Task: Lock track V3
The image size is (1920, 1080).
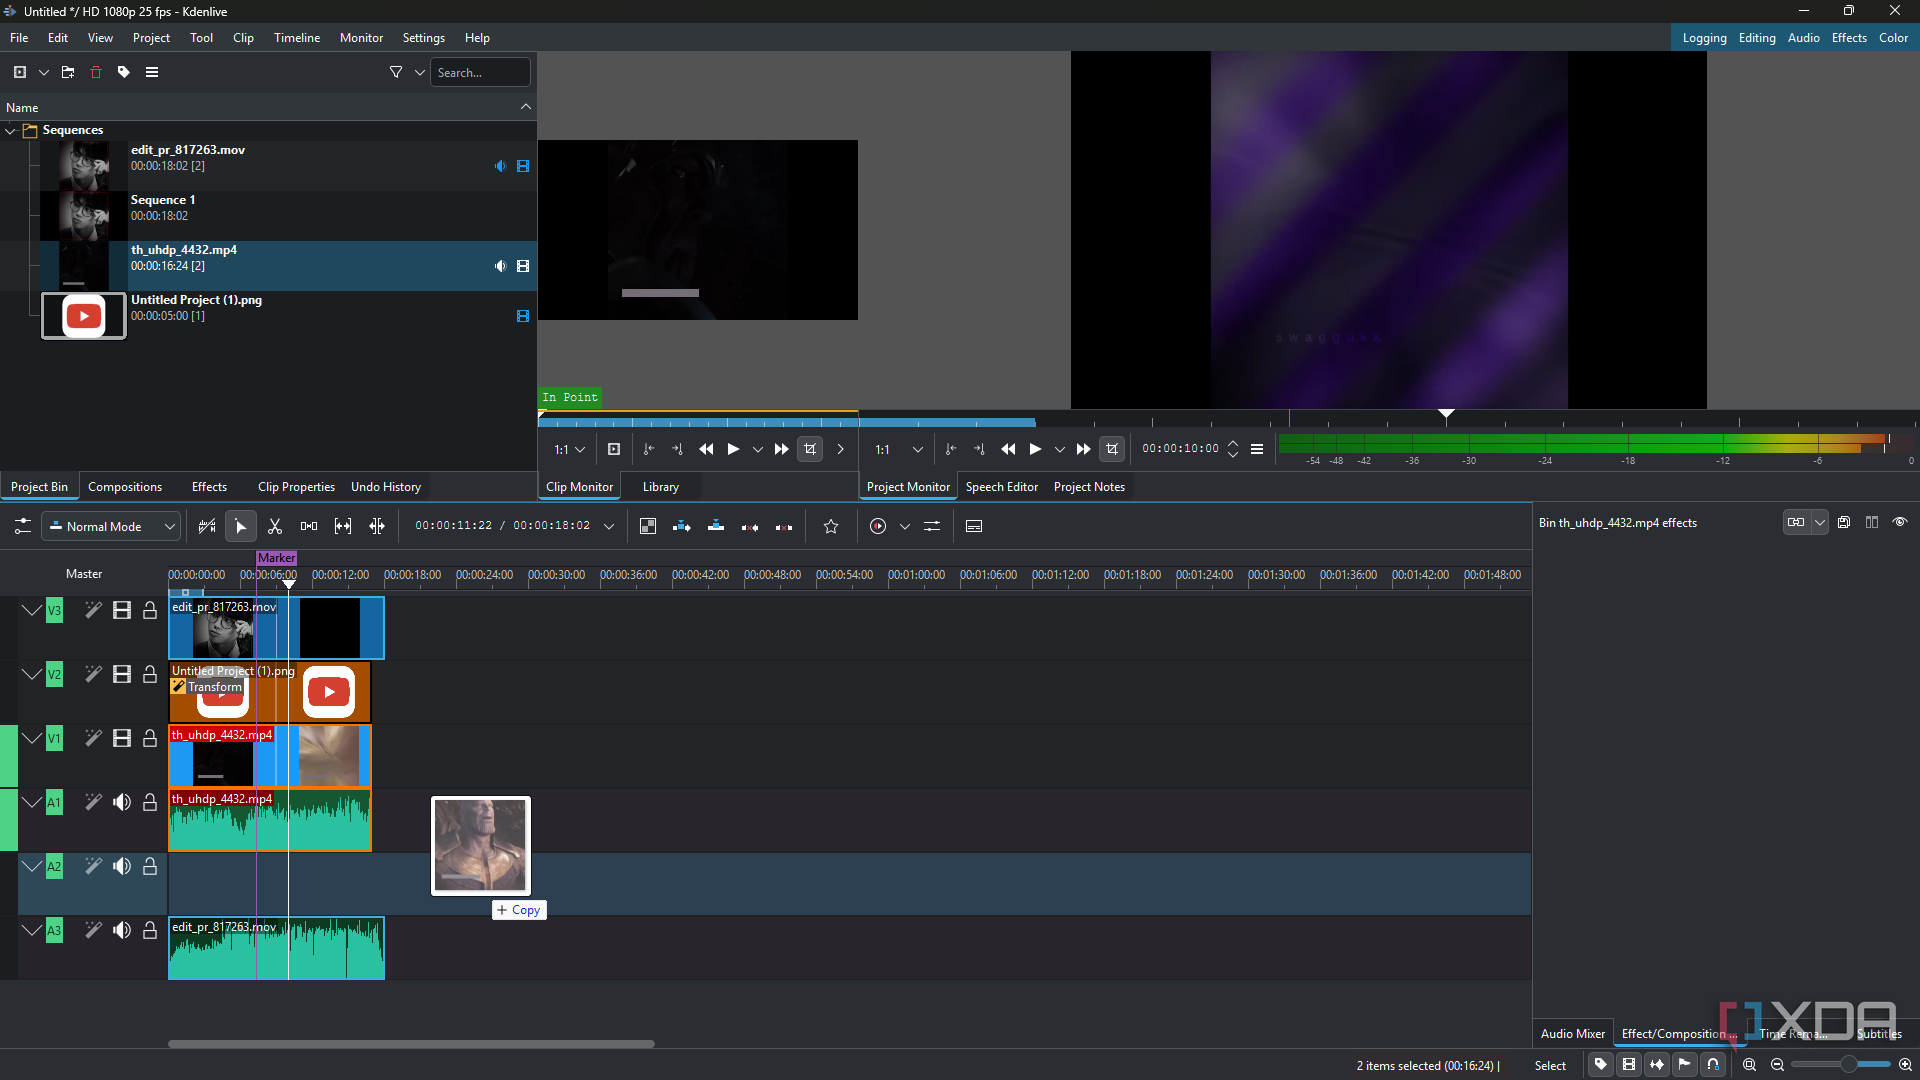Action: 150,610
